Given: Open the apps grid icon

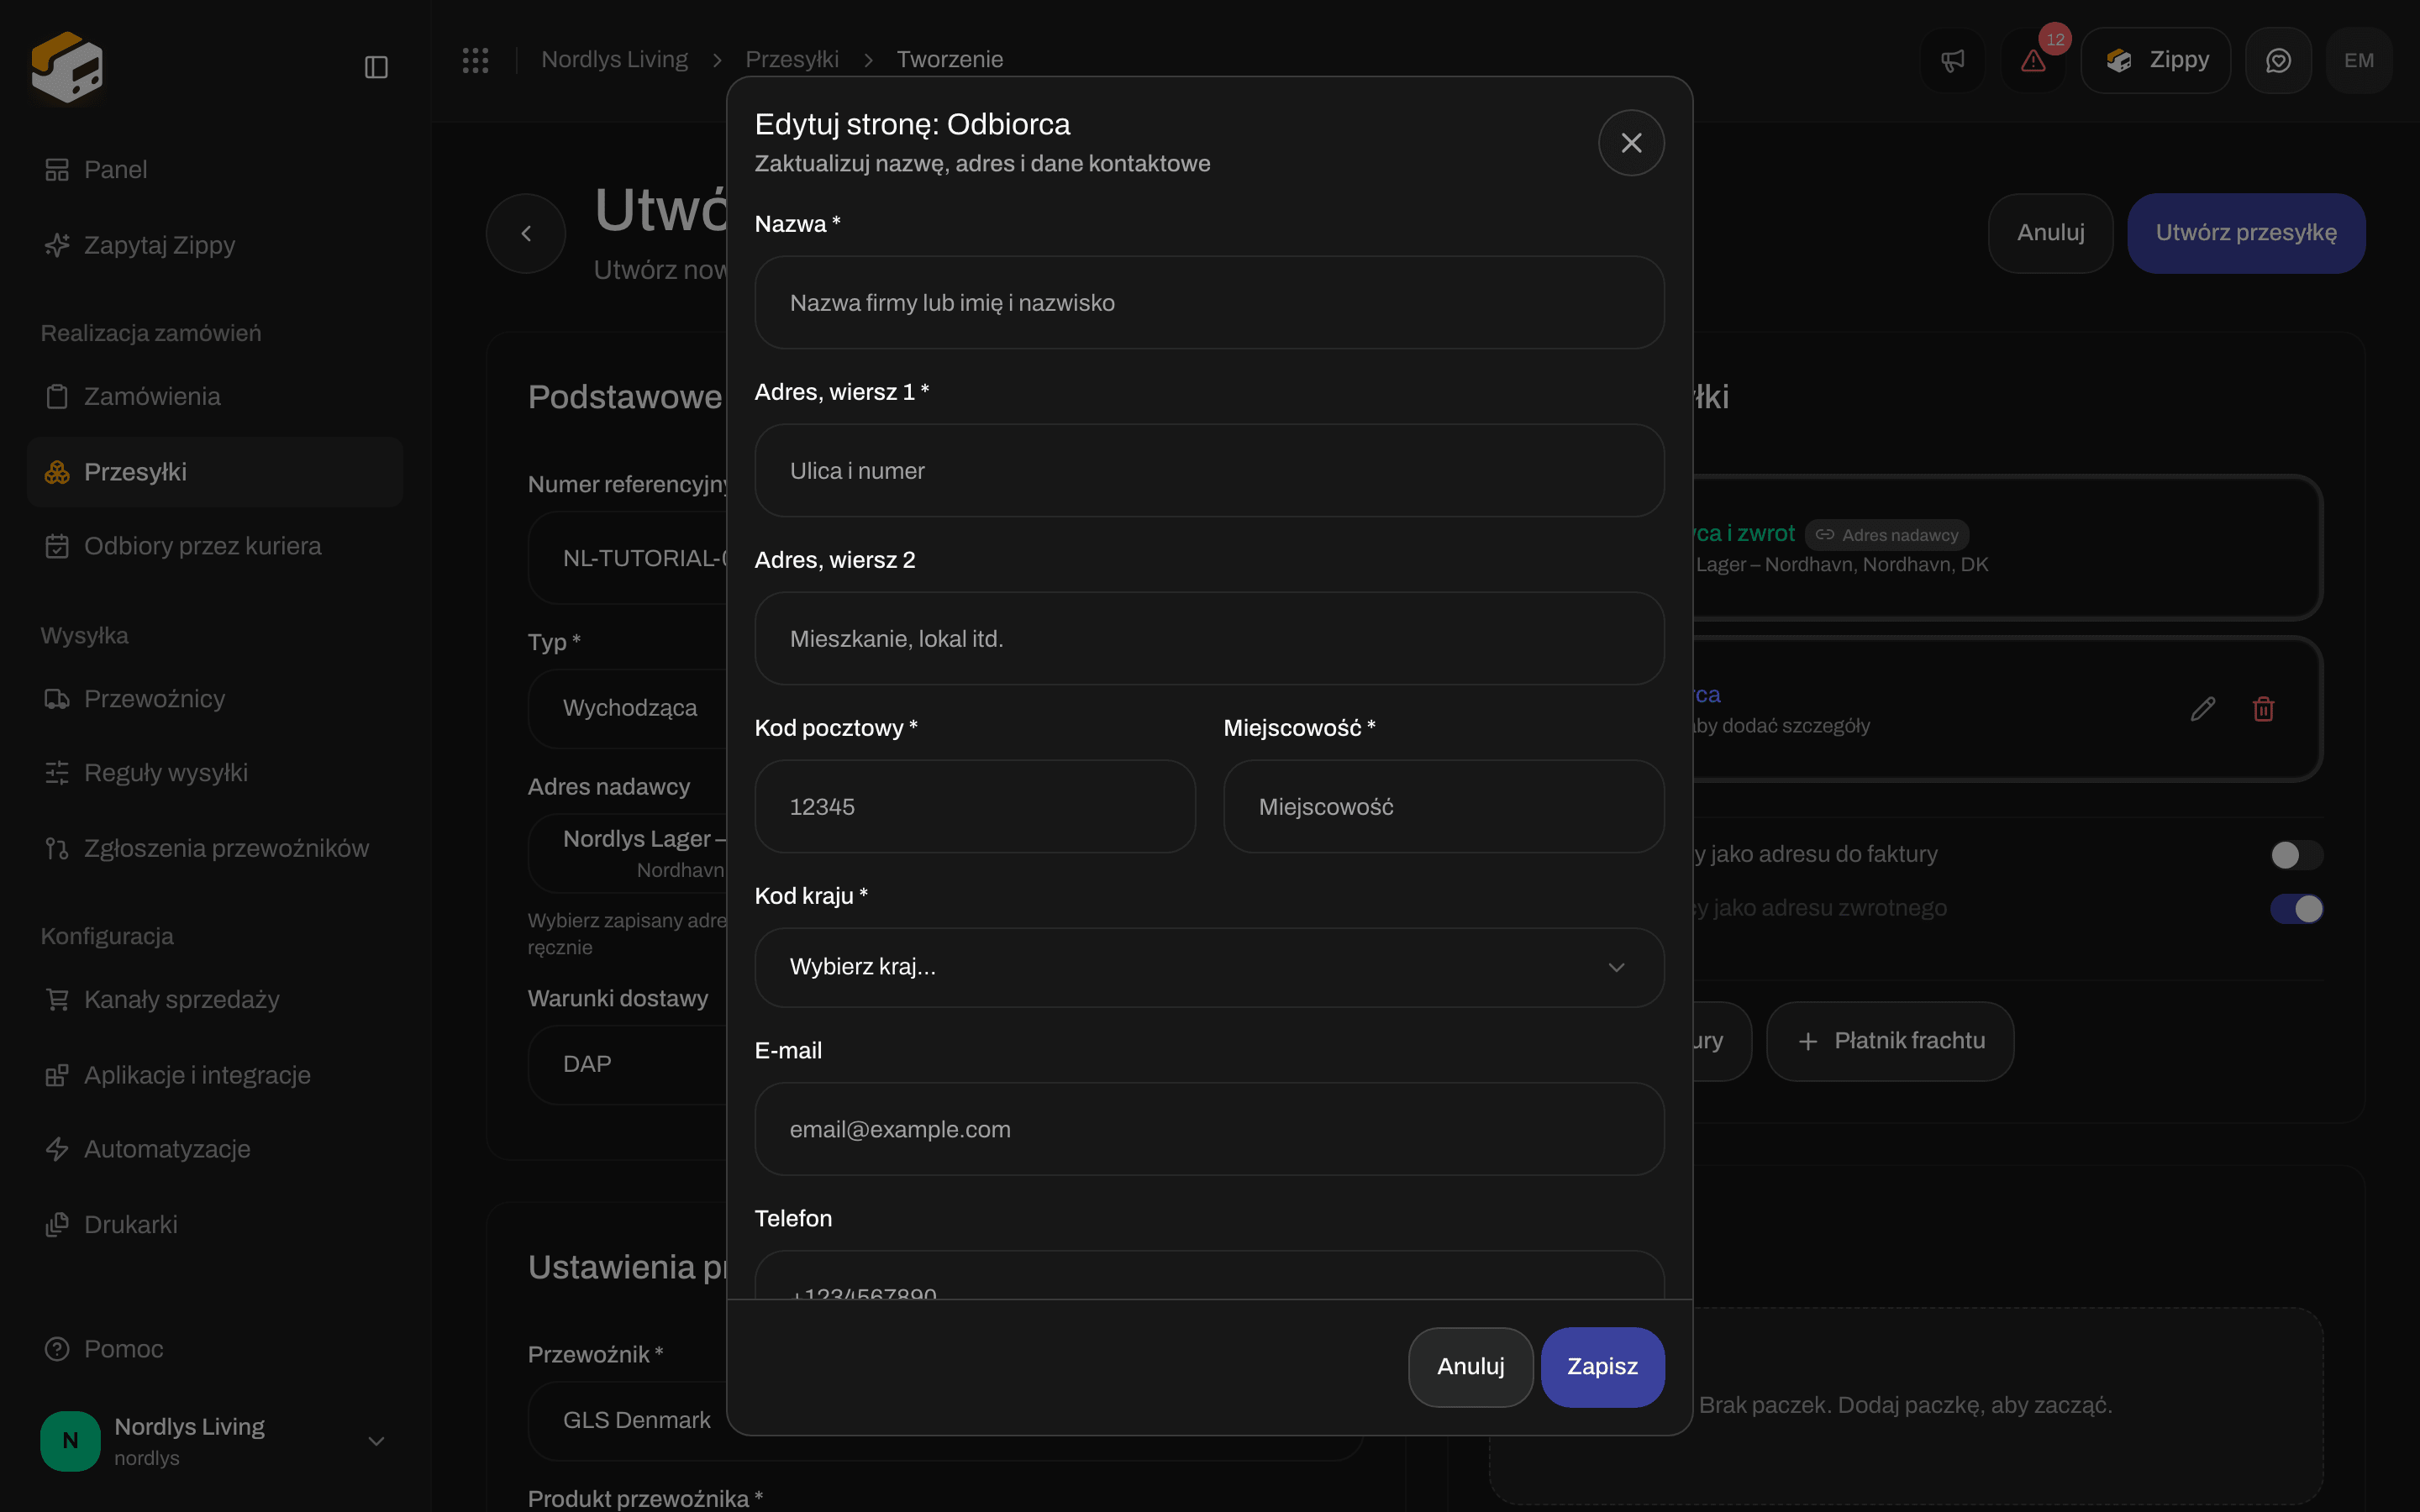Looking at the screenshot, I should [x=475, y=60].
